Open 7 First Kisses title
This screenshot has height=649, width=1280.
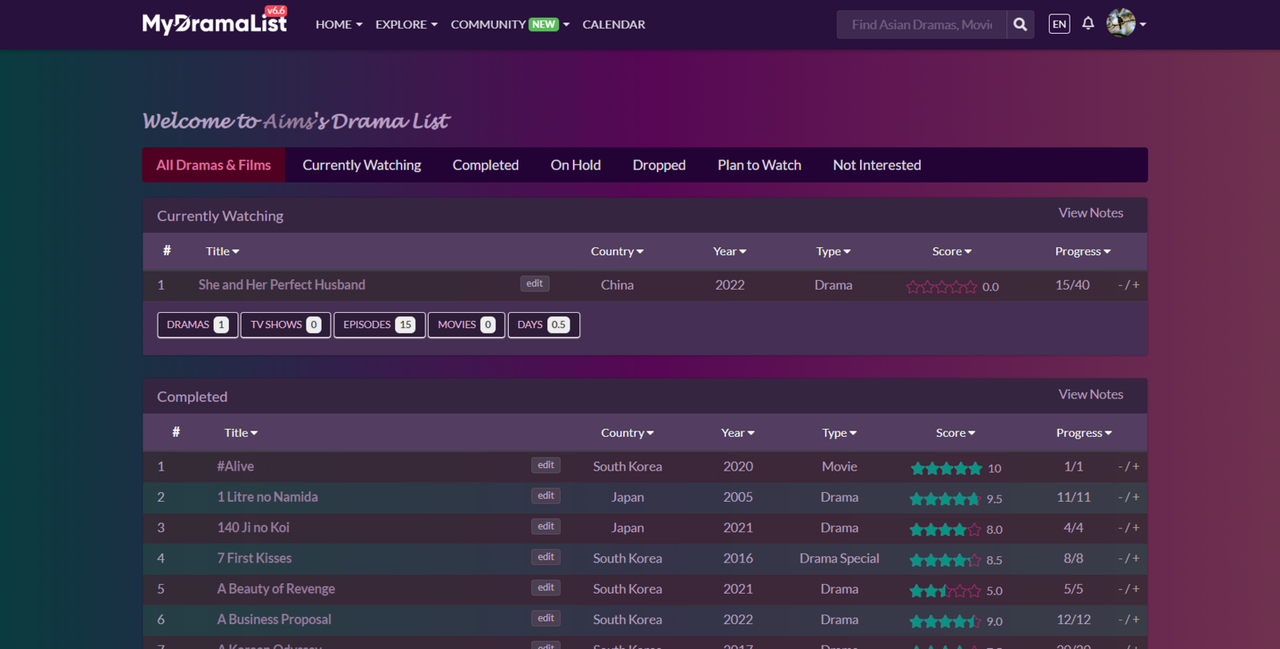[x=254, y=558]
